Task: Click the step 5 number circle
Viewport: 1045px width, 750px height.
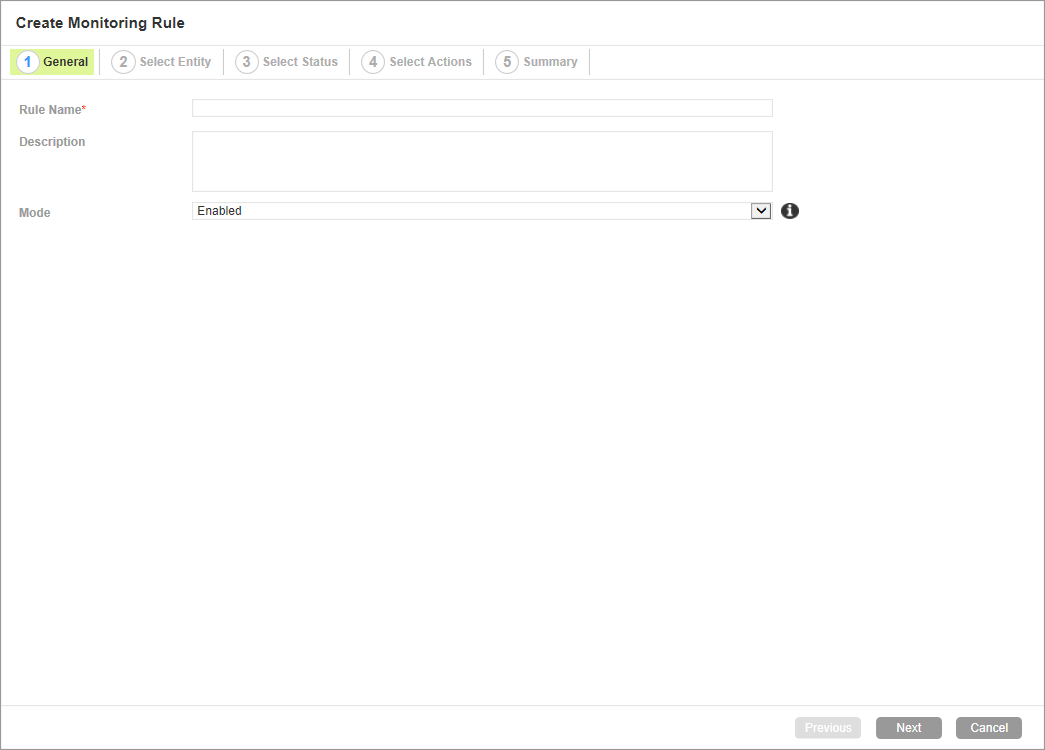Action: pyautogui.click(x=507, y=62)
